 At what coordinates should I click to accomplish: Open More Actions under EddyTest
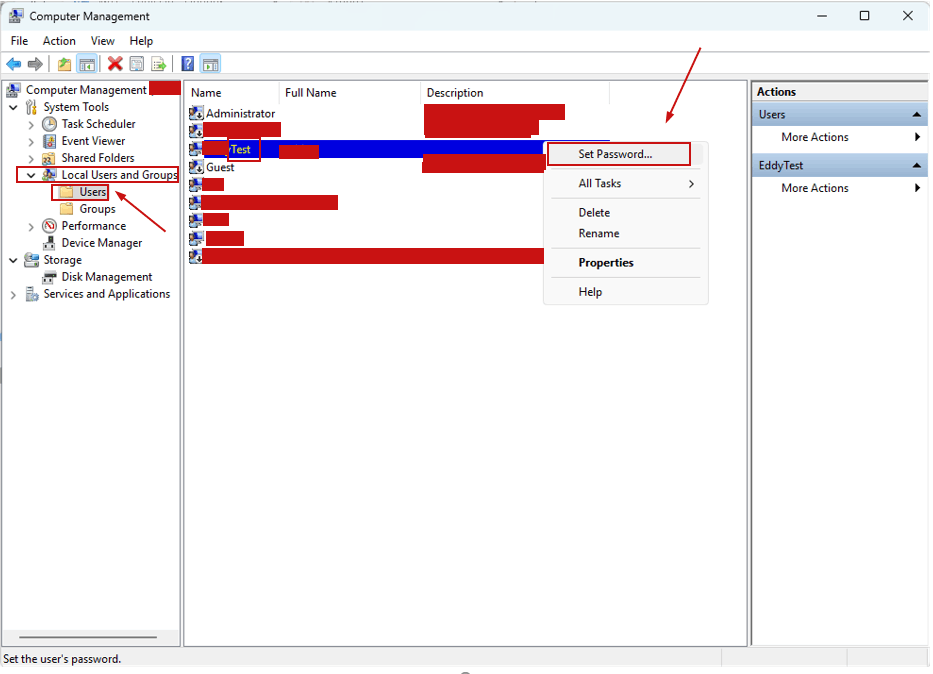pos(840,188)
